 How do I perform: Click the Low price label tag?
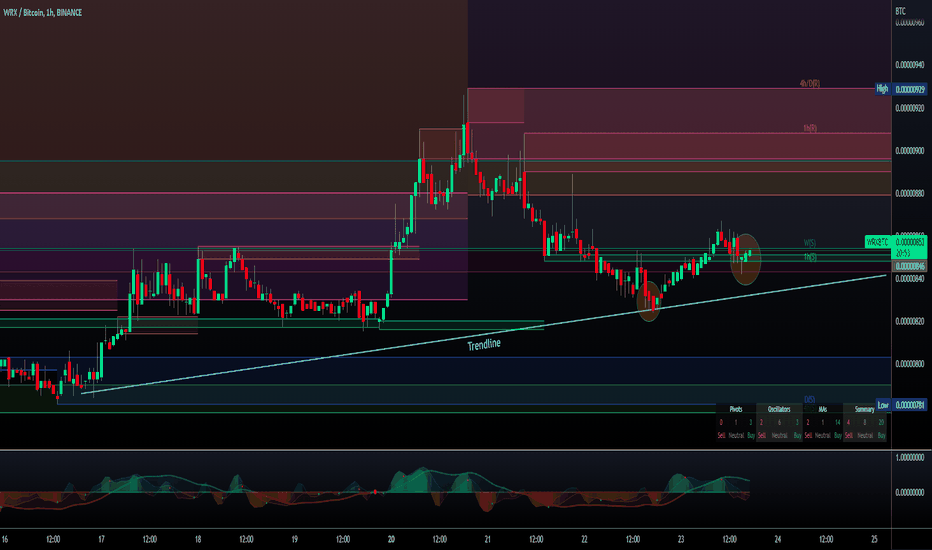883,405
